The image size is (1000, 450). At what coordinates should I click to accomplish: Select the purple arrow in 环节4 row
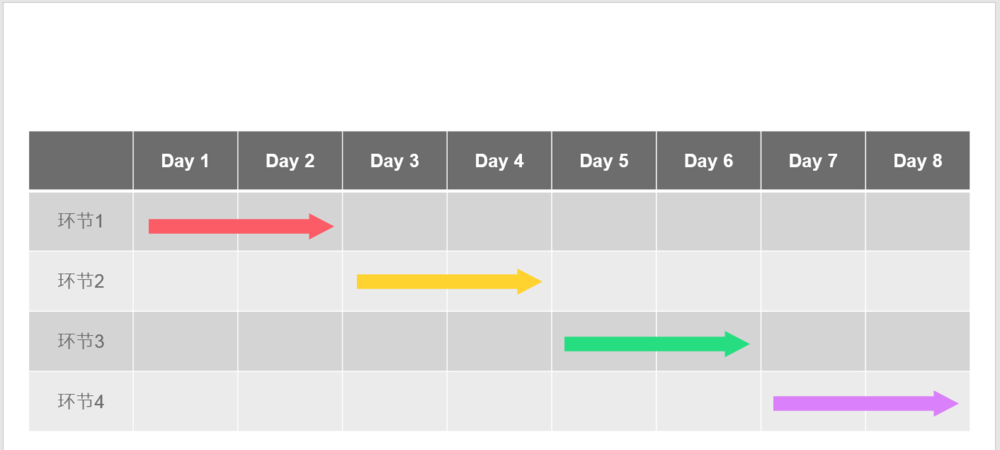tap(865, 404)
